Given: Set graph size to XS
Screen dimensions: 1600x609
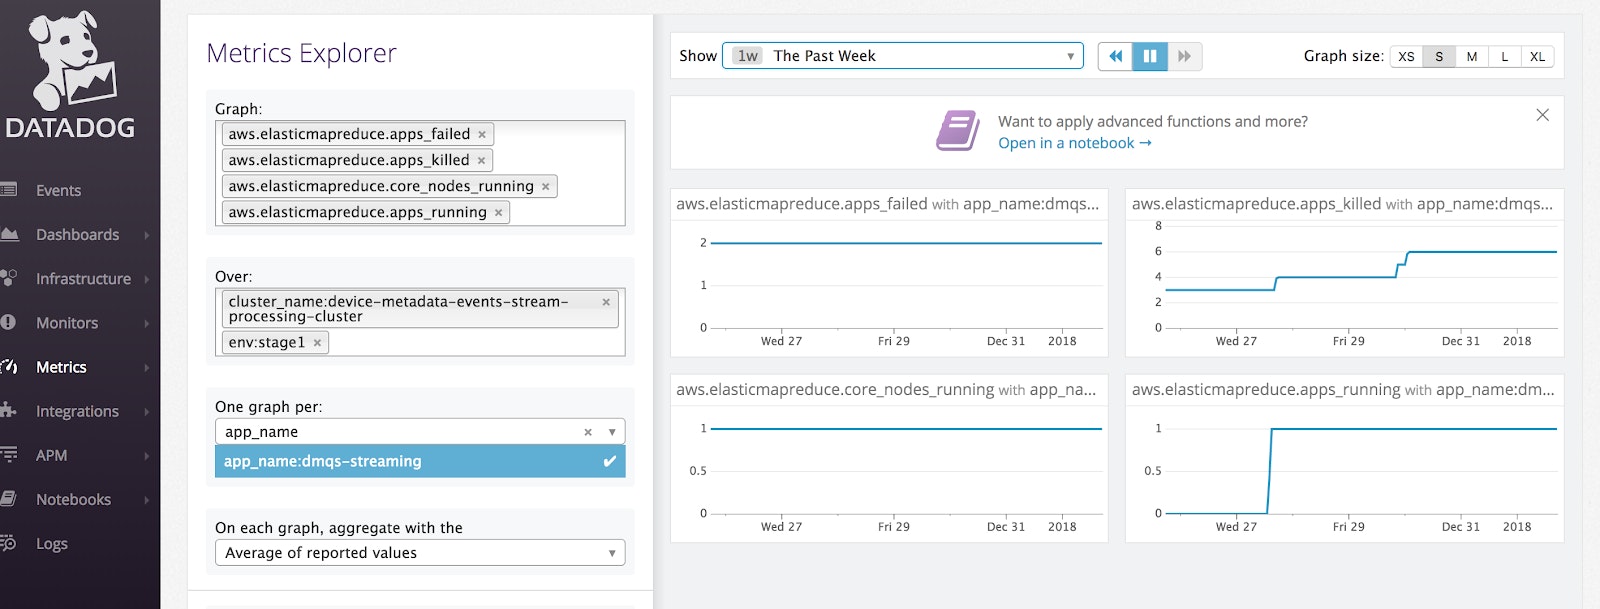Looking at the screenshot, I should pyautogui.click(x=1406, y=57).
